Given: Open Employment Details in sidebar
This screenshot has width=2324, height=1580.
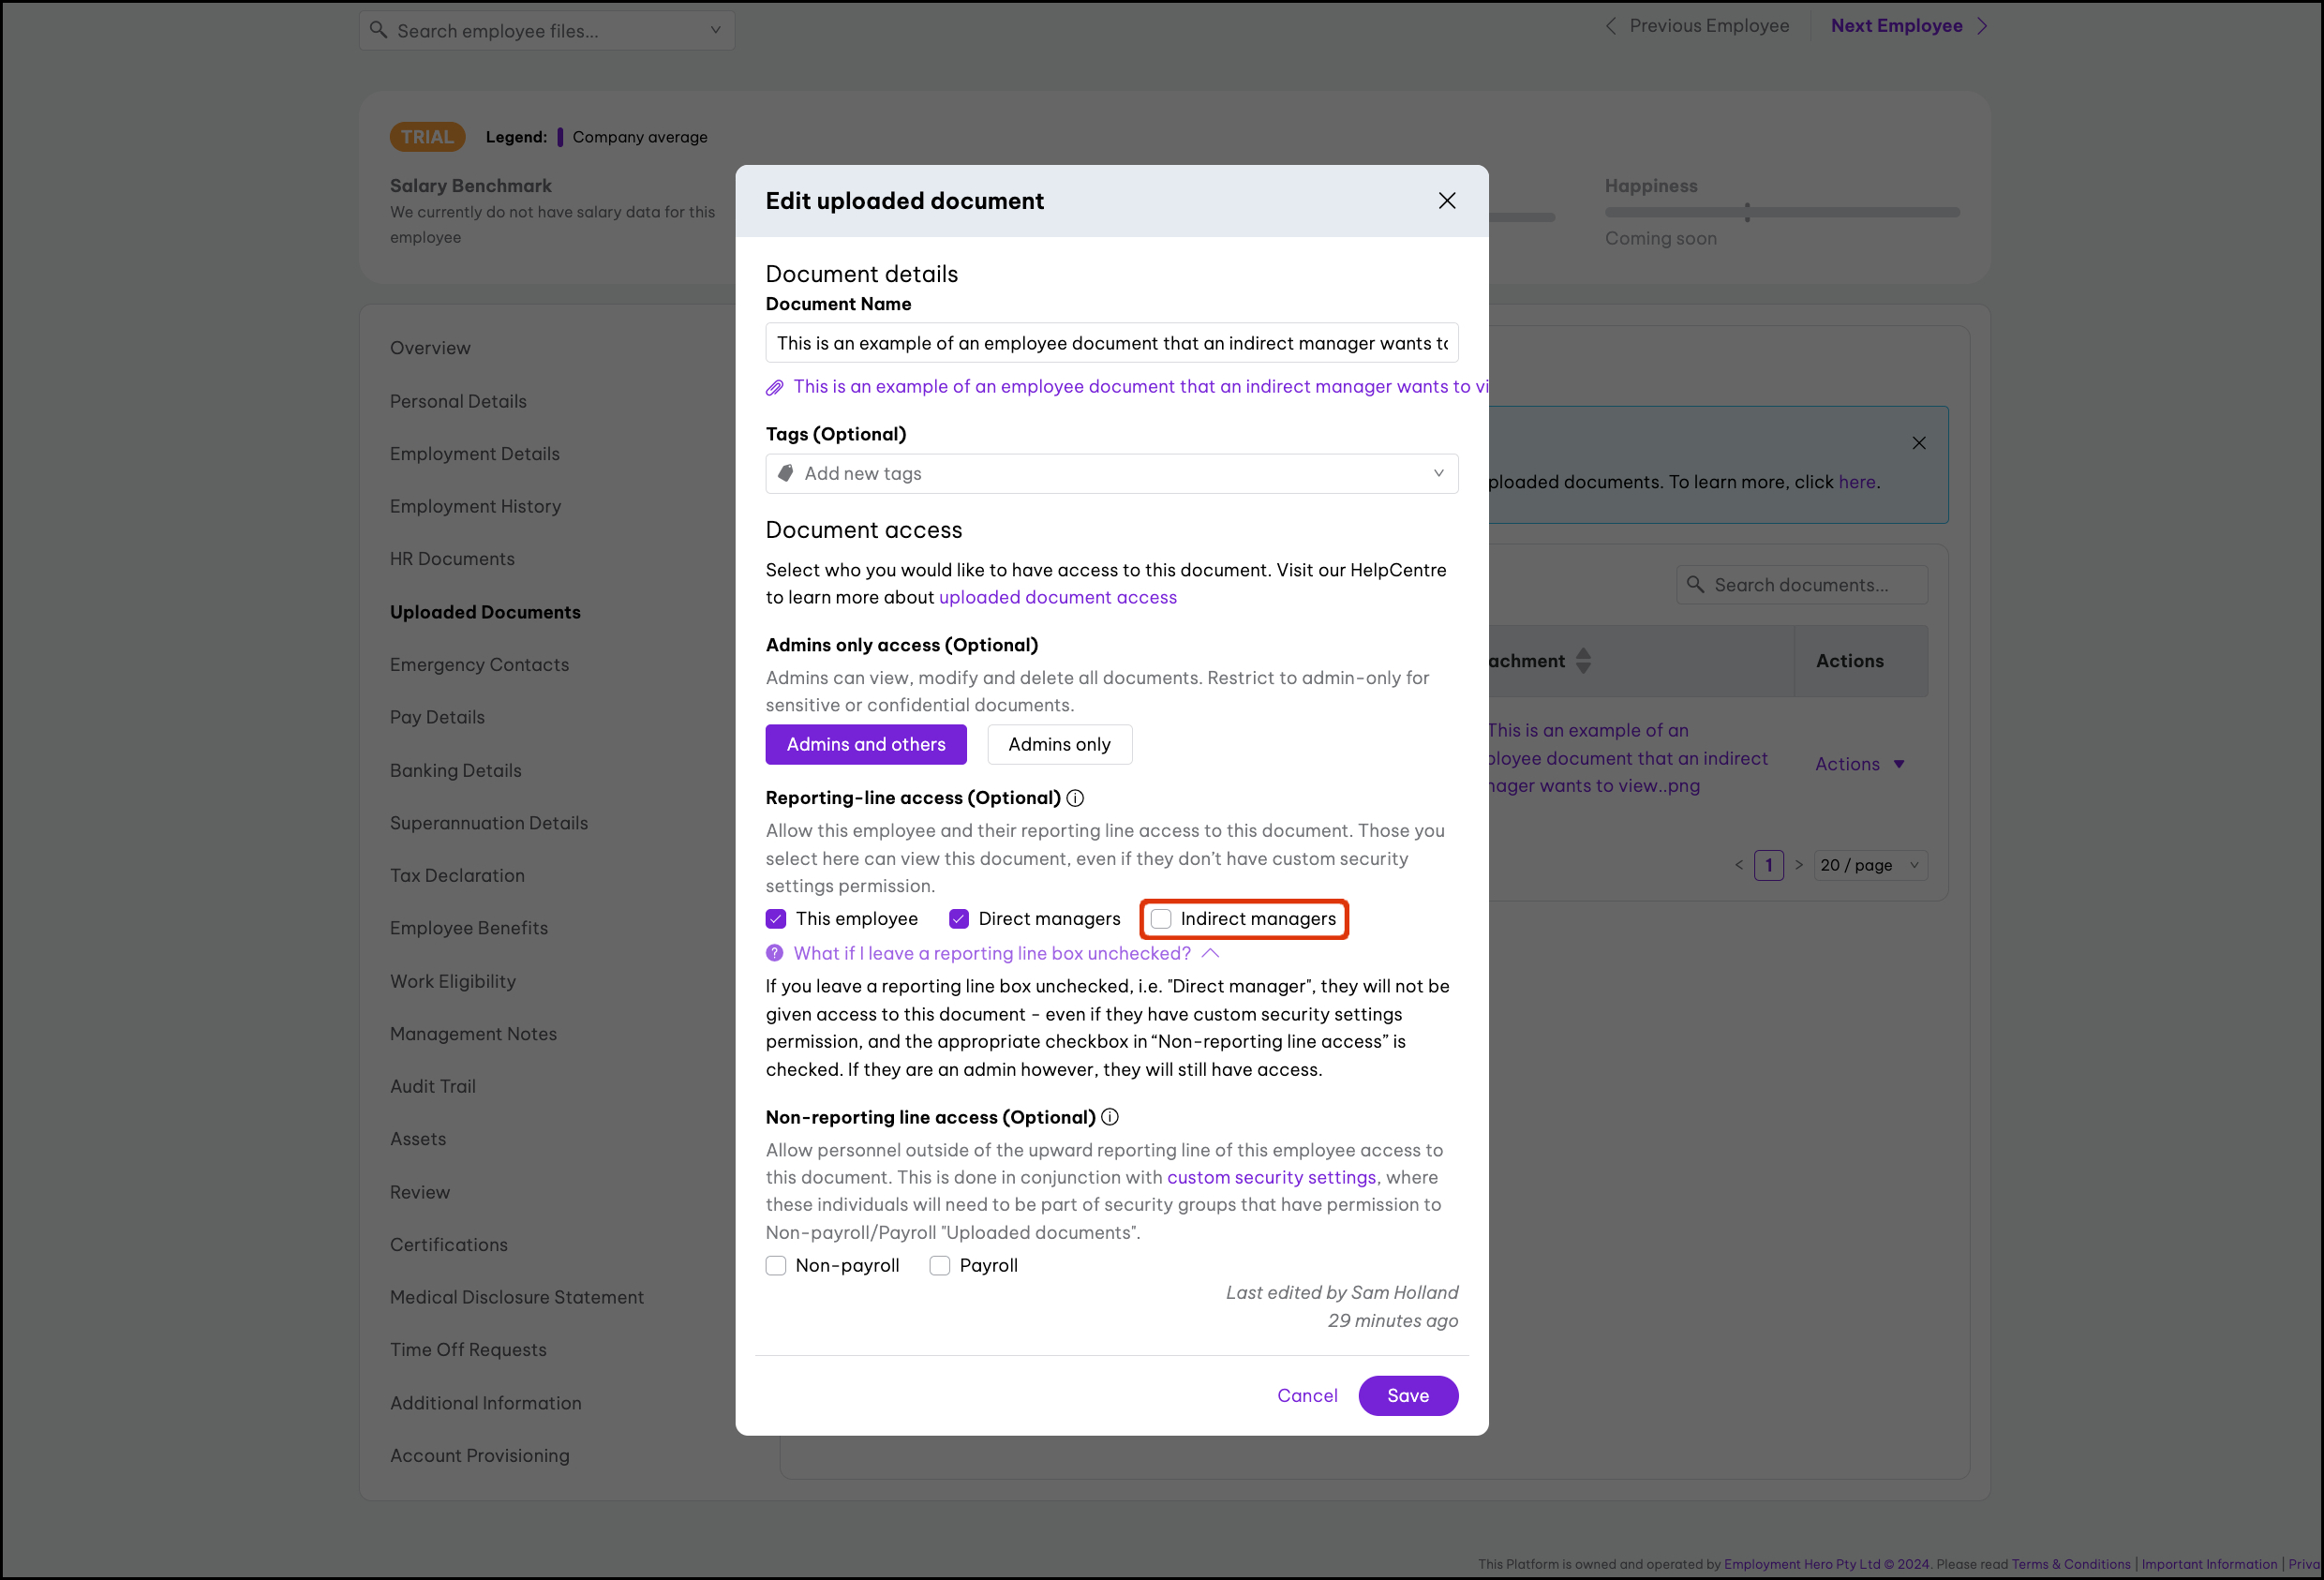Looking at the screenshot, I should coord(474,453).
